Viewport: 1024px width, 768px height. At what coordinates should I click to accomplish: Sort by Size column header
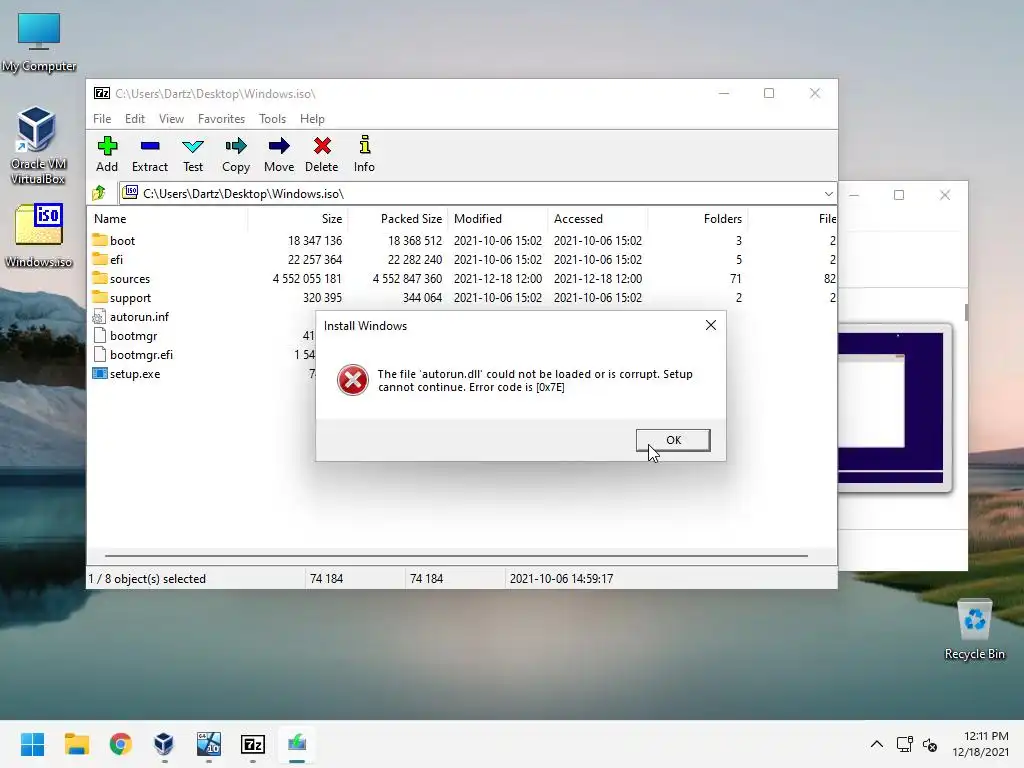click(x=297, y=219)
